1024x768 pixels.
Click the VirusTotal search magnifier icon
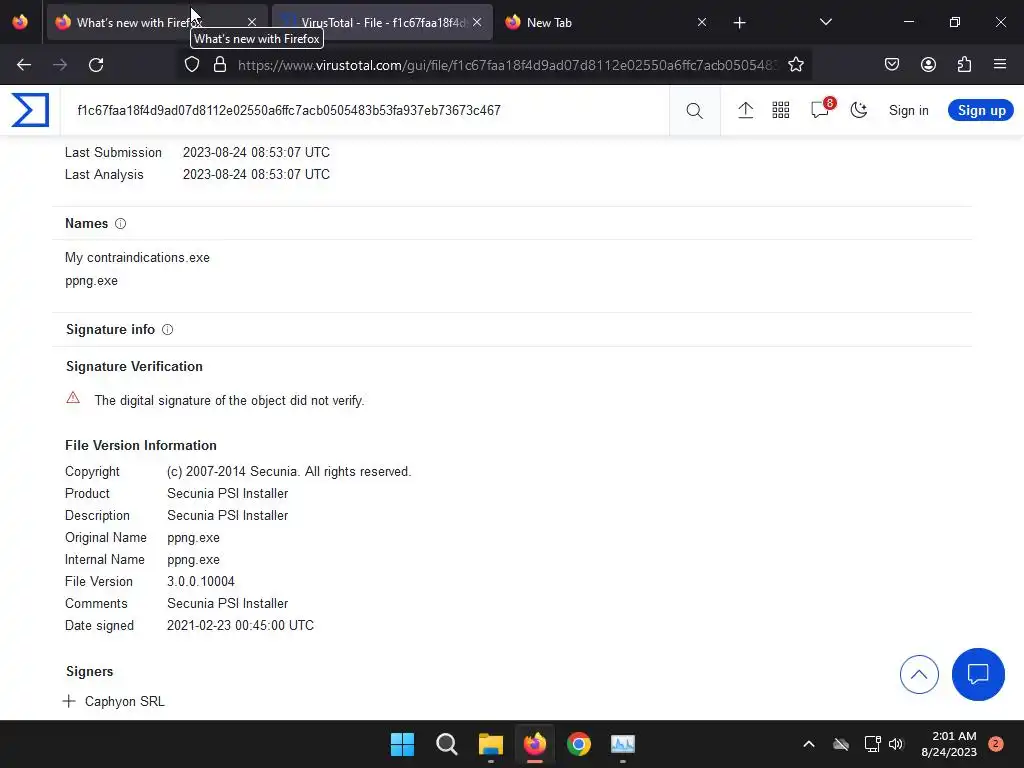click(x=694, y=110)
